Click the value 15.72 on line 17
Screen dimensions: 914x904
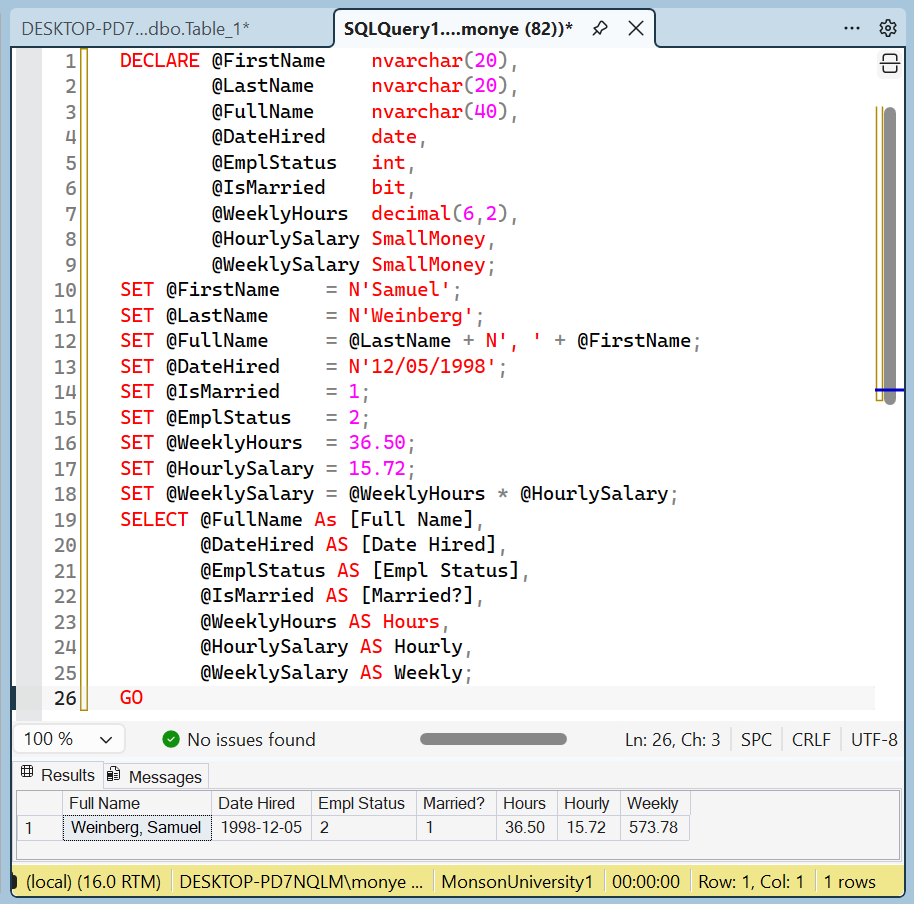click(377, 468)
